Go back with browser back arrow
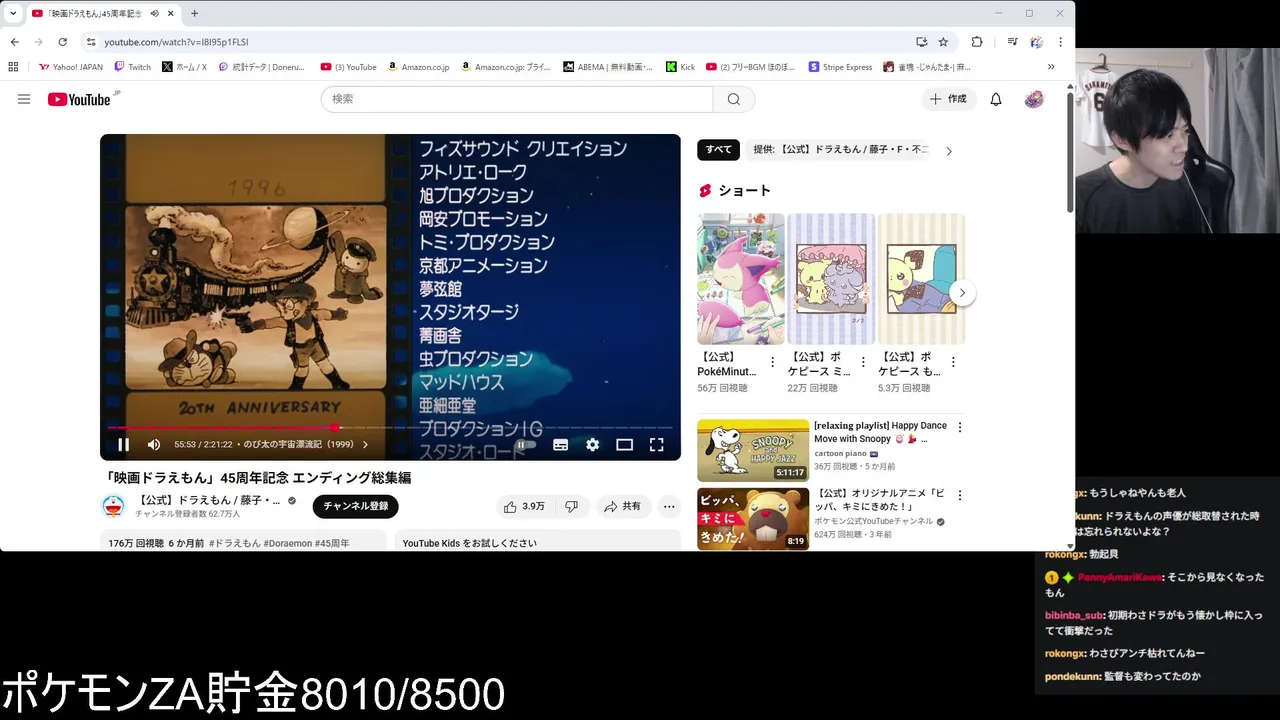1280x720 pixels. click(14, 42)
